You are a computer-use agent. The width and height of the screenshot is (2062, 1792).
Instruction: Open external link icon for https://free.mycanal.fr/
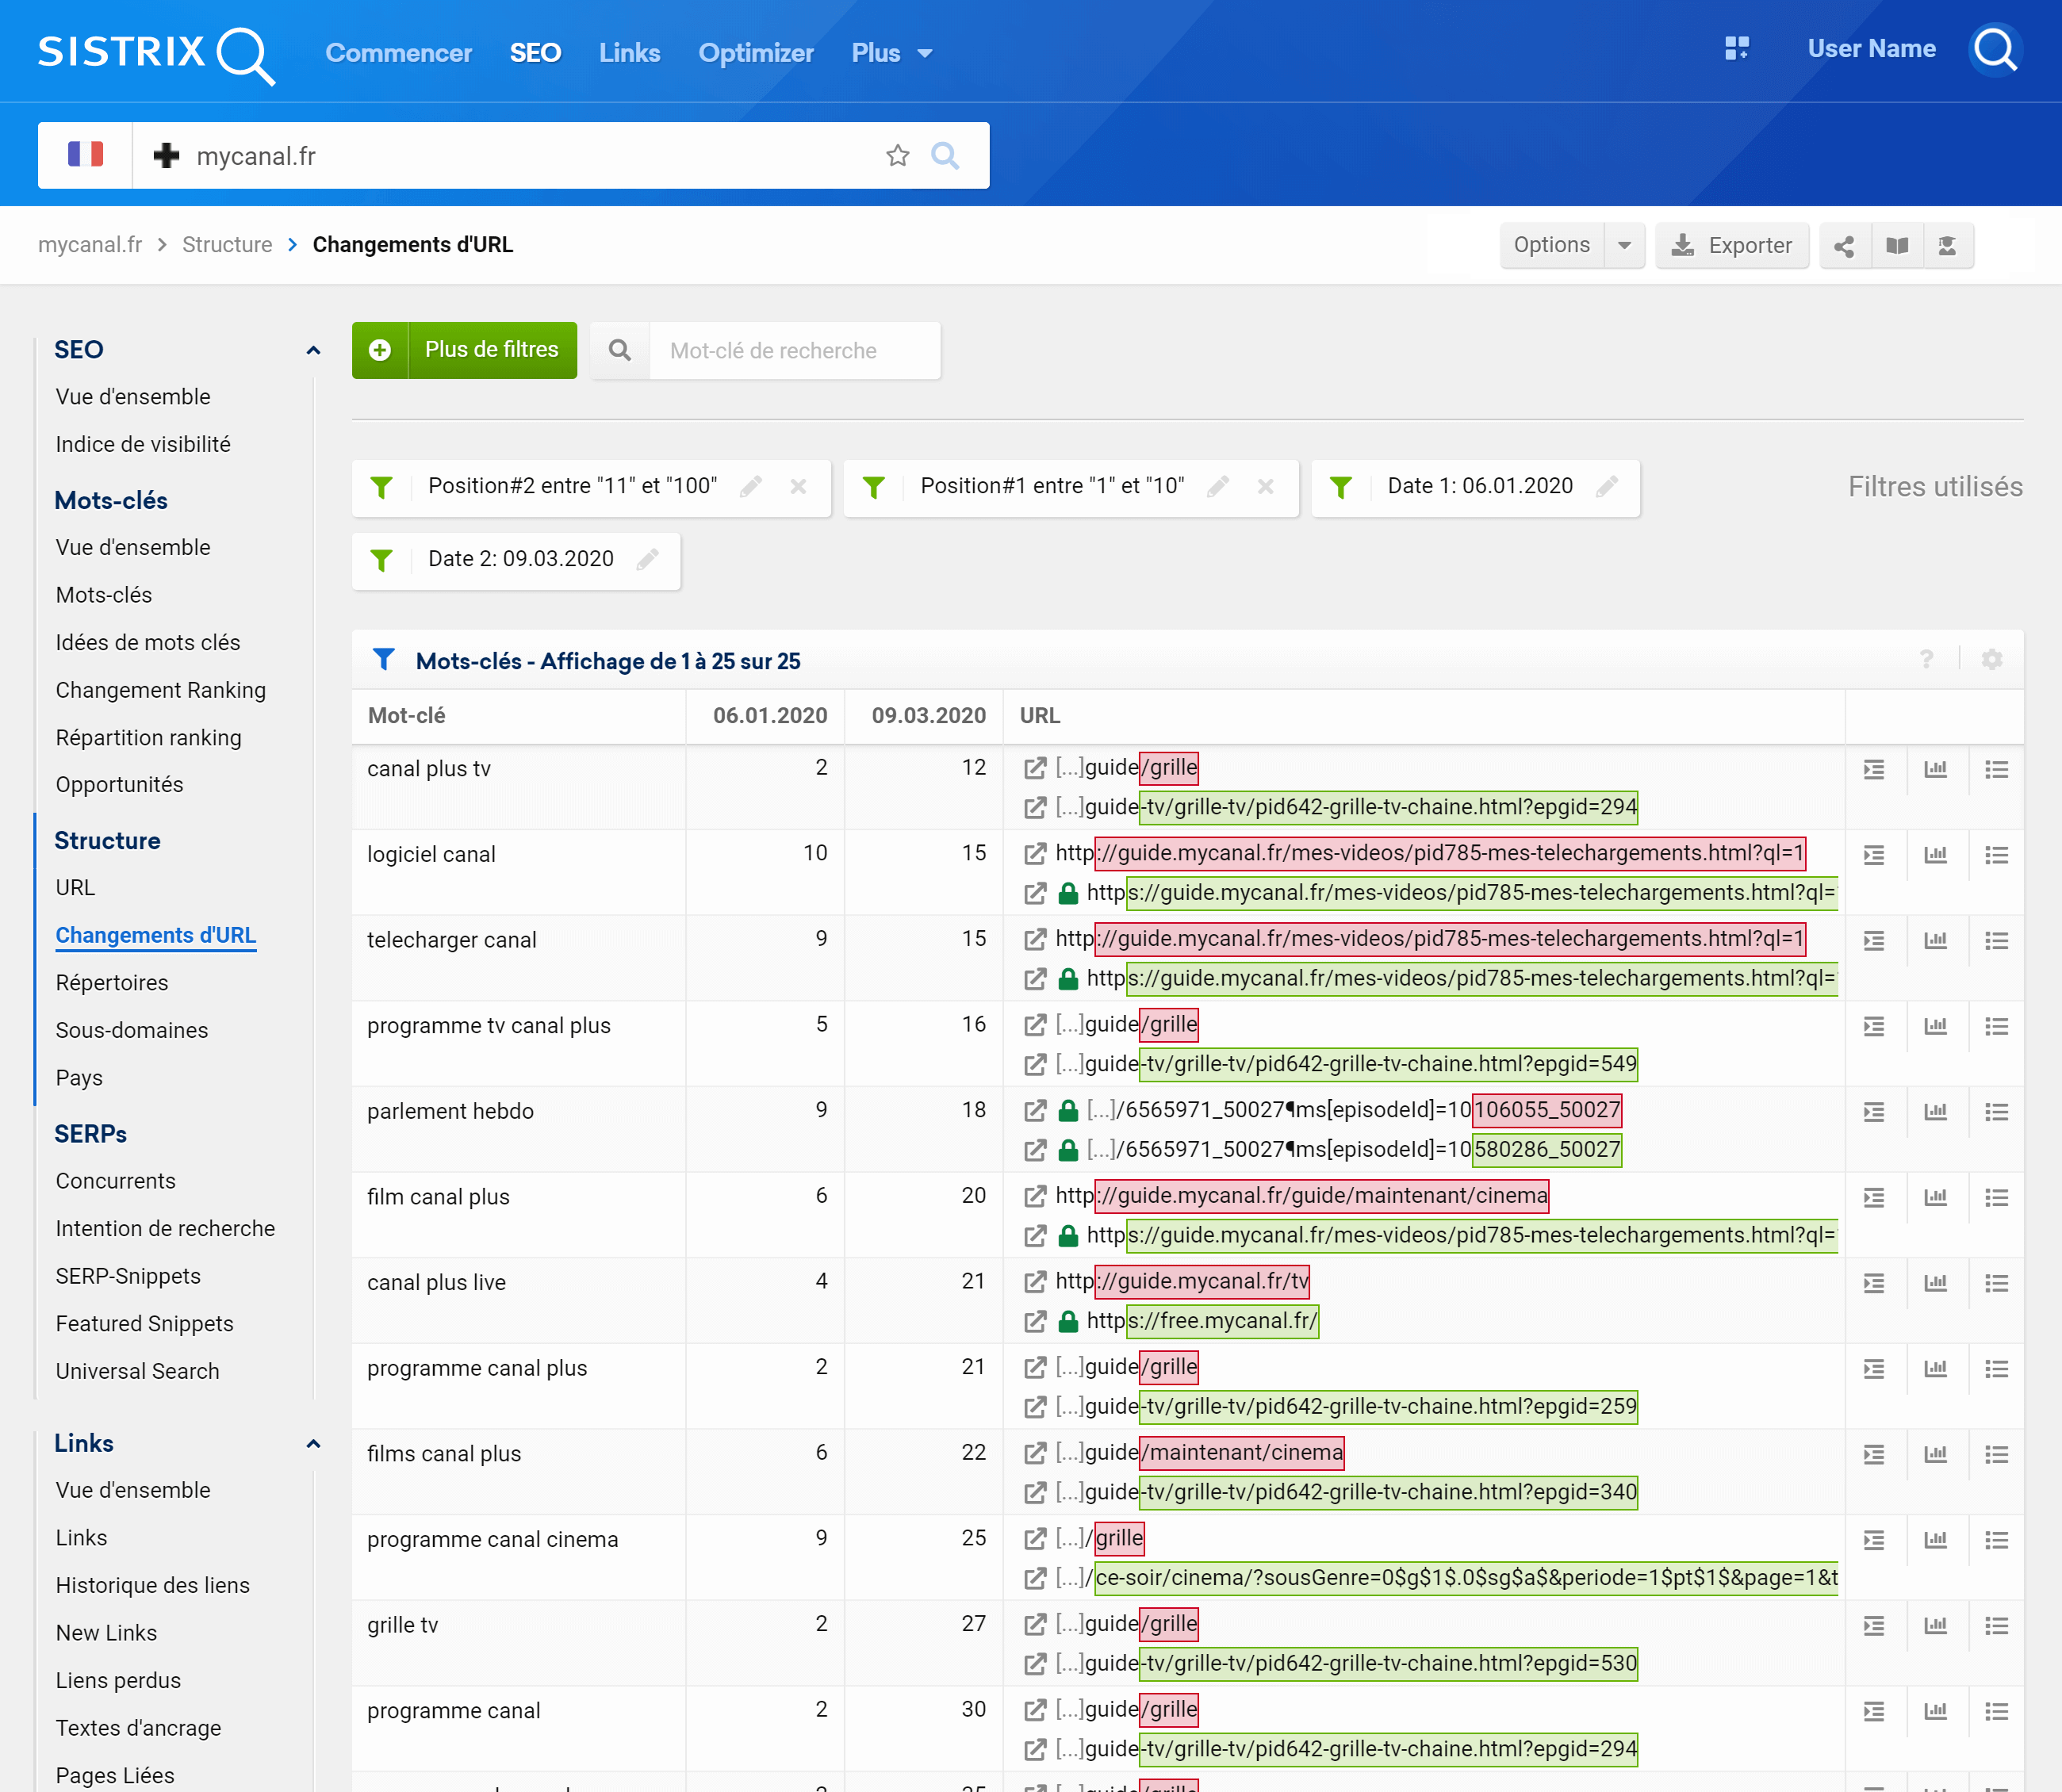click(1035, 1322)
